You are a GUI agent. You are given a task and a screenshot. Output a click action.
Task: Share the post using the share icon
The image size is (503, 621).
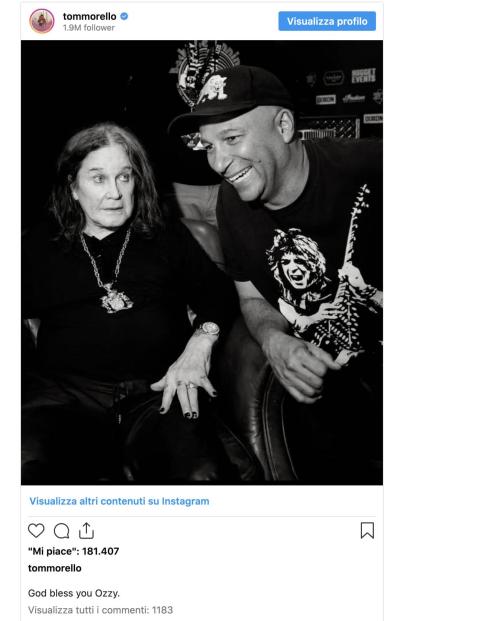tap(86, 531)
